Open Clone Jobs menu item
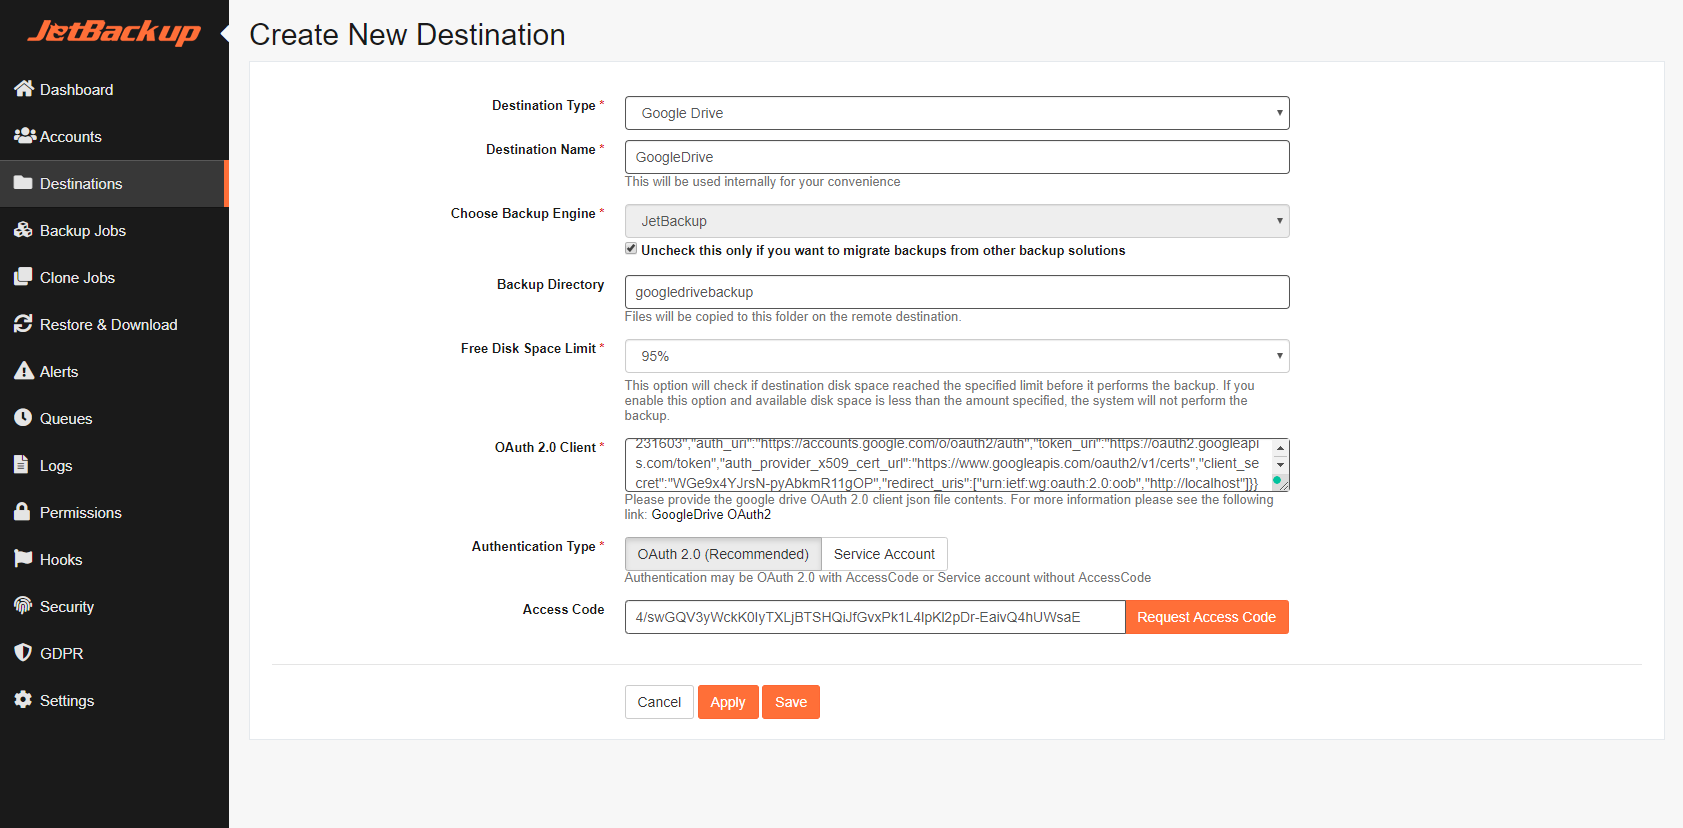Viewport: 1683px width, 828px height. 114,277
